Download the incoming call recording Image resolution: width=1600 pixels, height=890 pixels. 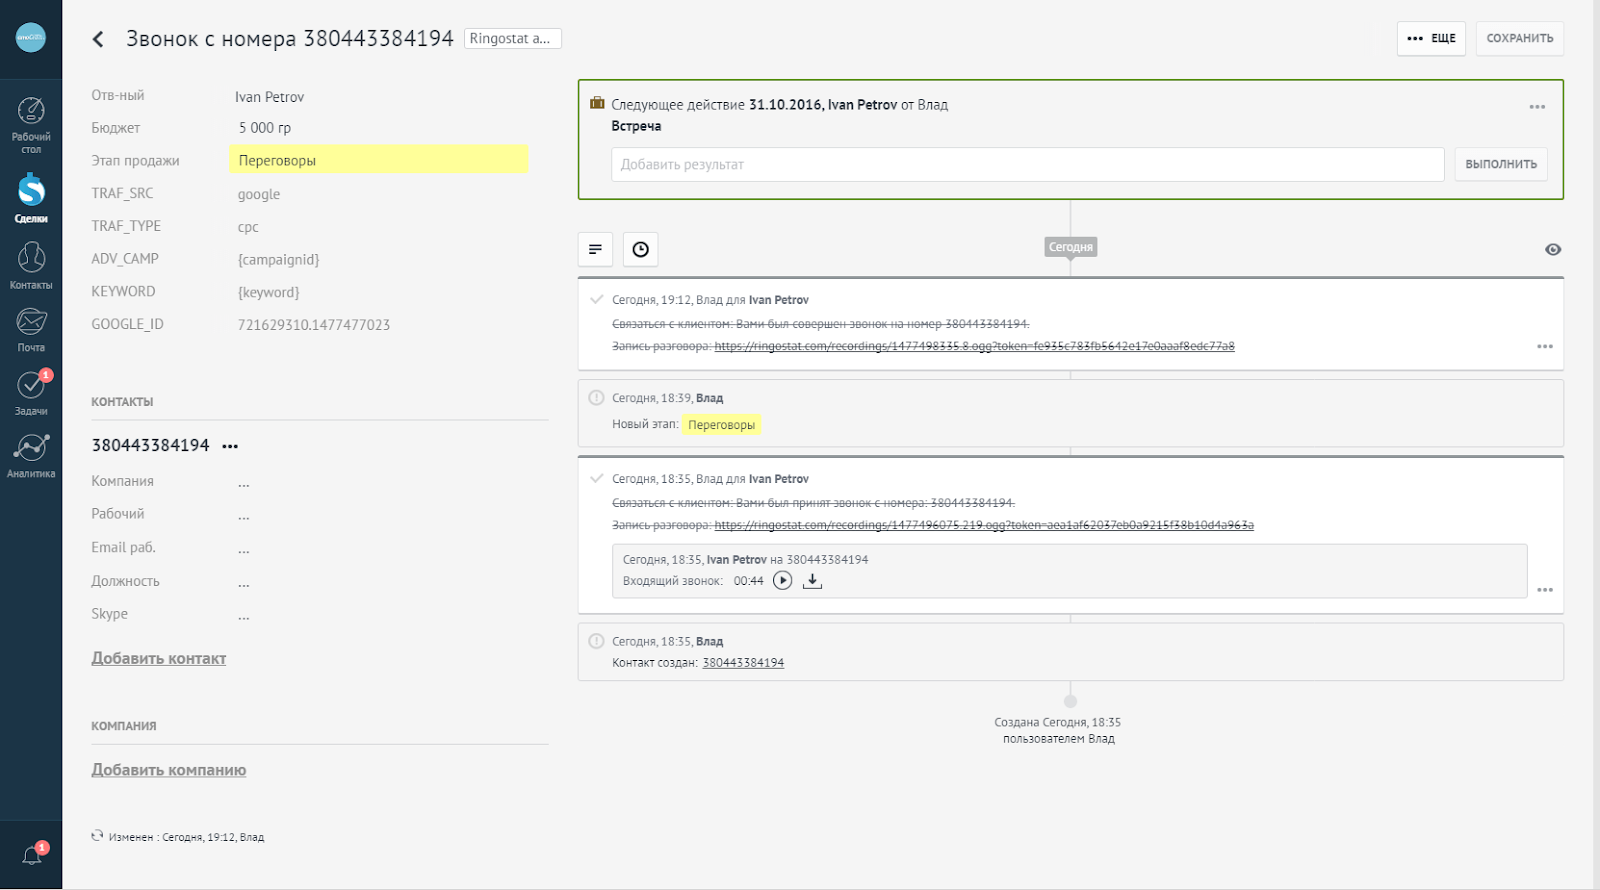pos(812,581)
